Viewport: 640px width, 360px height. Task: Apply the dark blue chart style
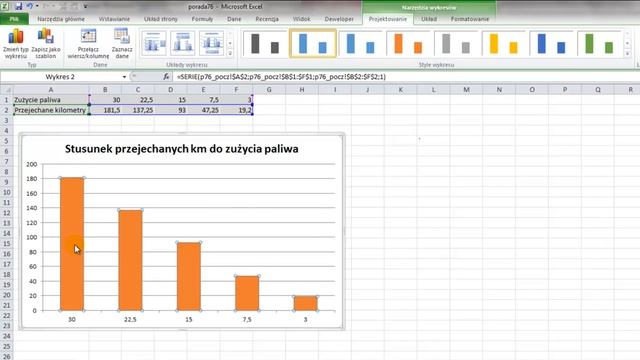pyautogui.click(x=551, y=43)
